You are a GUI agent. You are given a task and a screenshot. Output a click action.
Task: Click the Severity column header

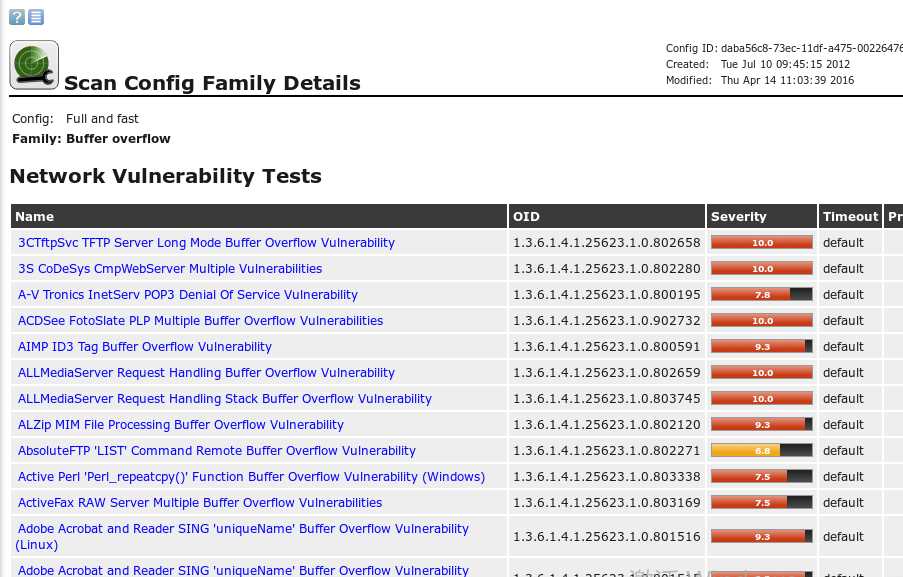(x=738, y=217)
